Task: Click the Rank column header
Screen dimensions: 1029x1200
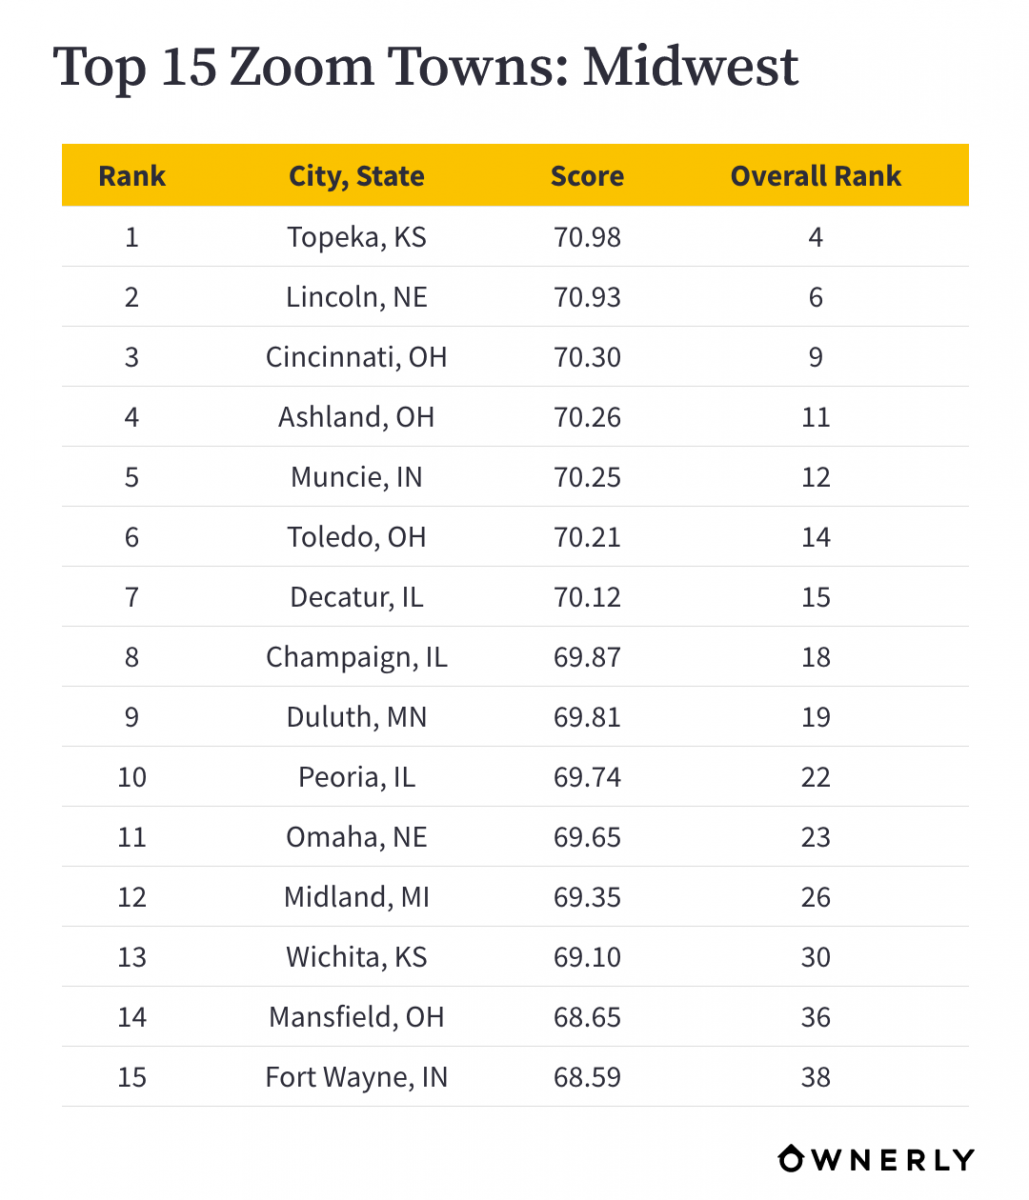Action: pos(132,176)
